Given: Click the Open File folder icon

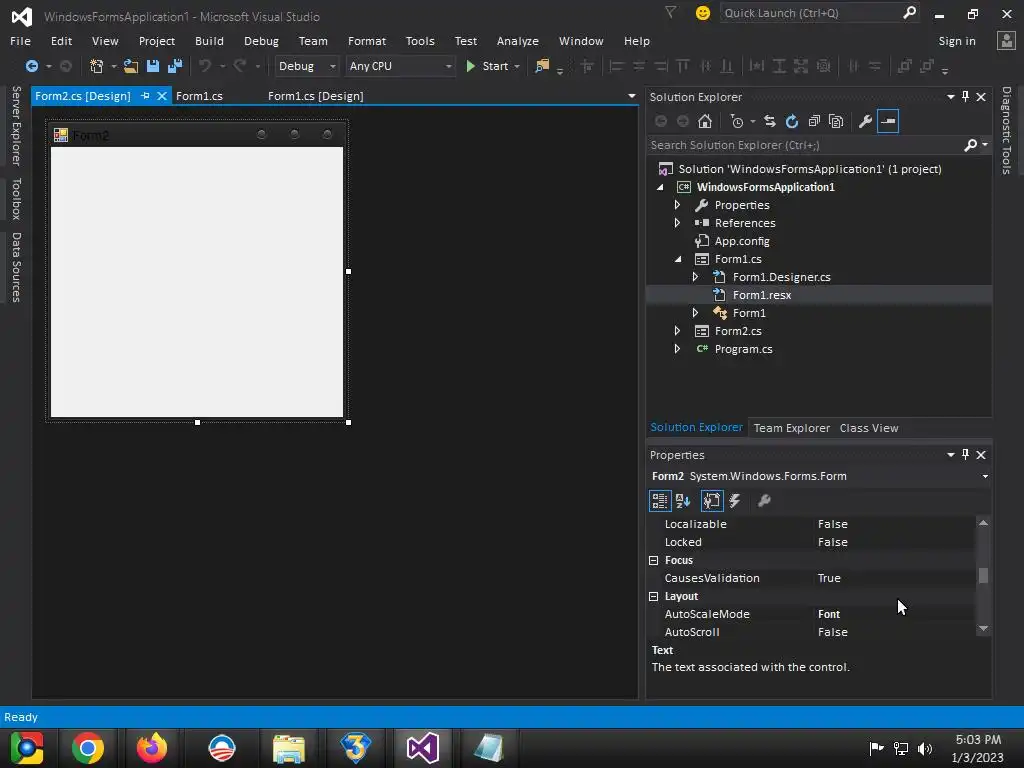Looking at the screenshot, I should [131, 66].
